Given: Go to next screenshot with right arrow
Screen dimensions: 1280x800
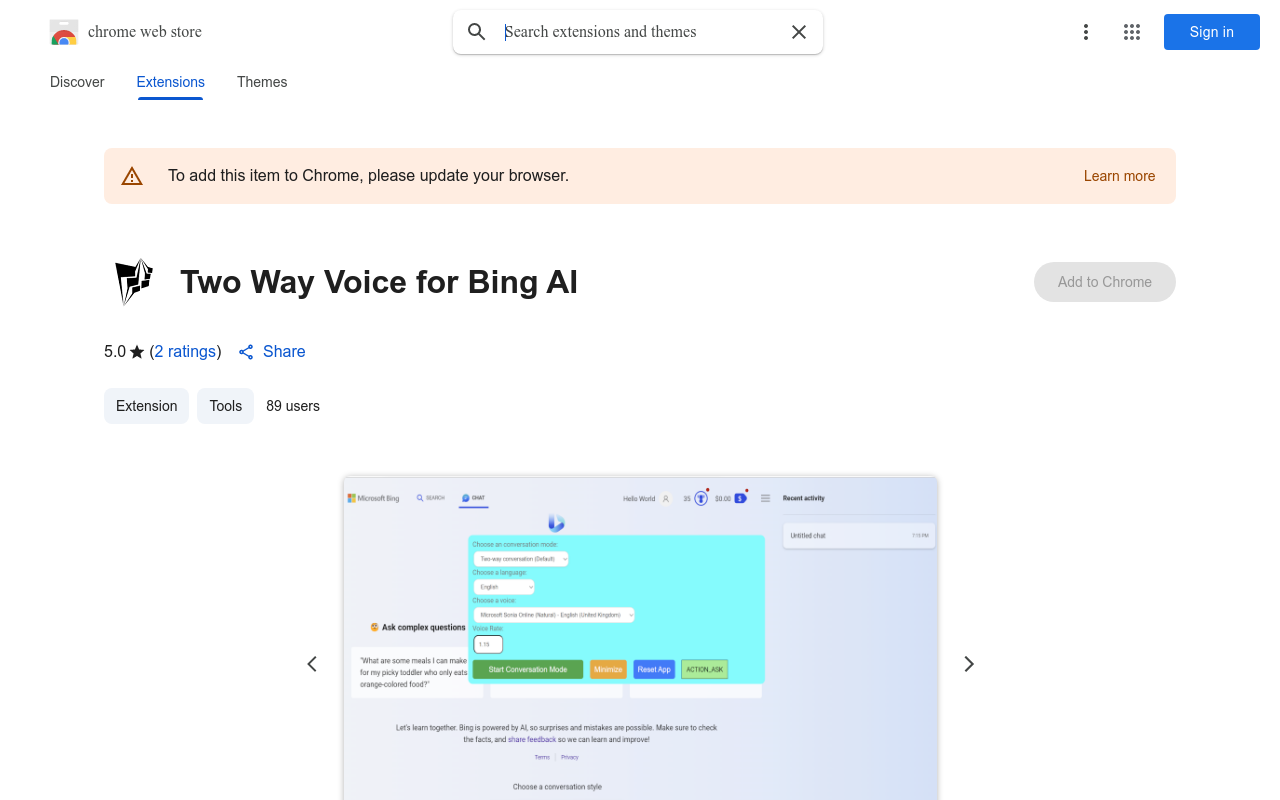Looking at the screenshot, I should (x=968, y=664).
